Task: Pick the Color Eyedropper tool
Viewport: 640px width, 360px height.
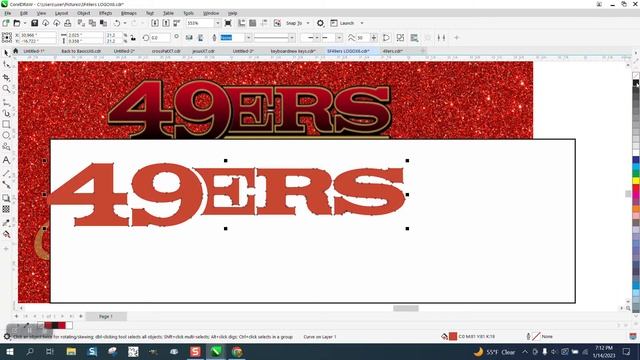Action: [6, 222]
